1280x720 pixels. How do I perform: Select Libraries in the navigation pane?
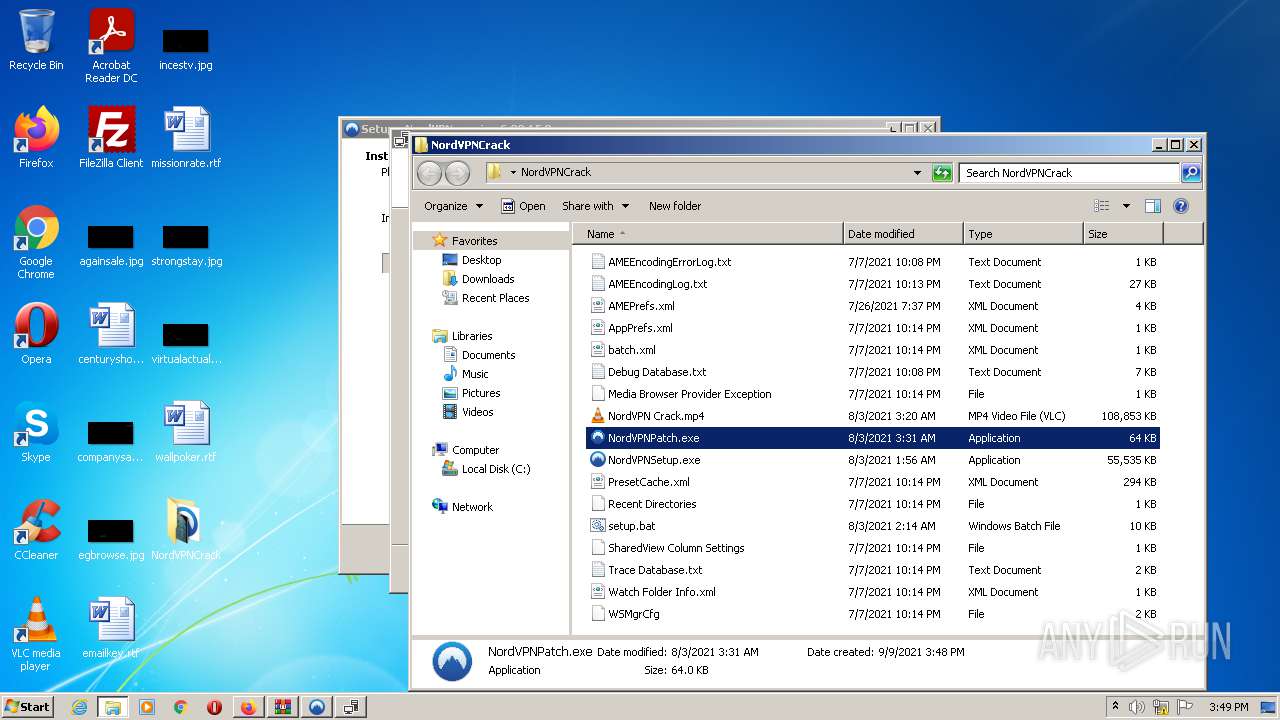point(472,336)
